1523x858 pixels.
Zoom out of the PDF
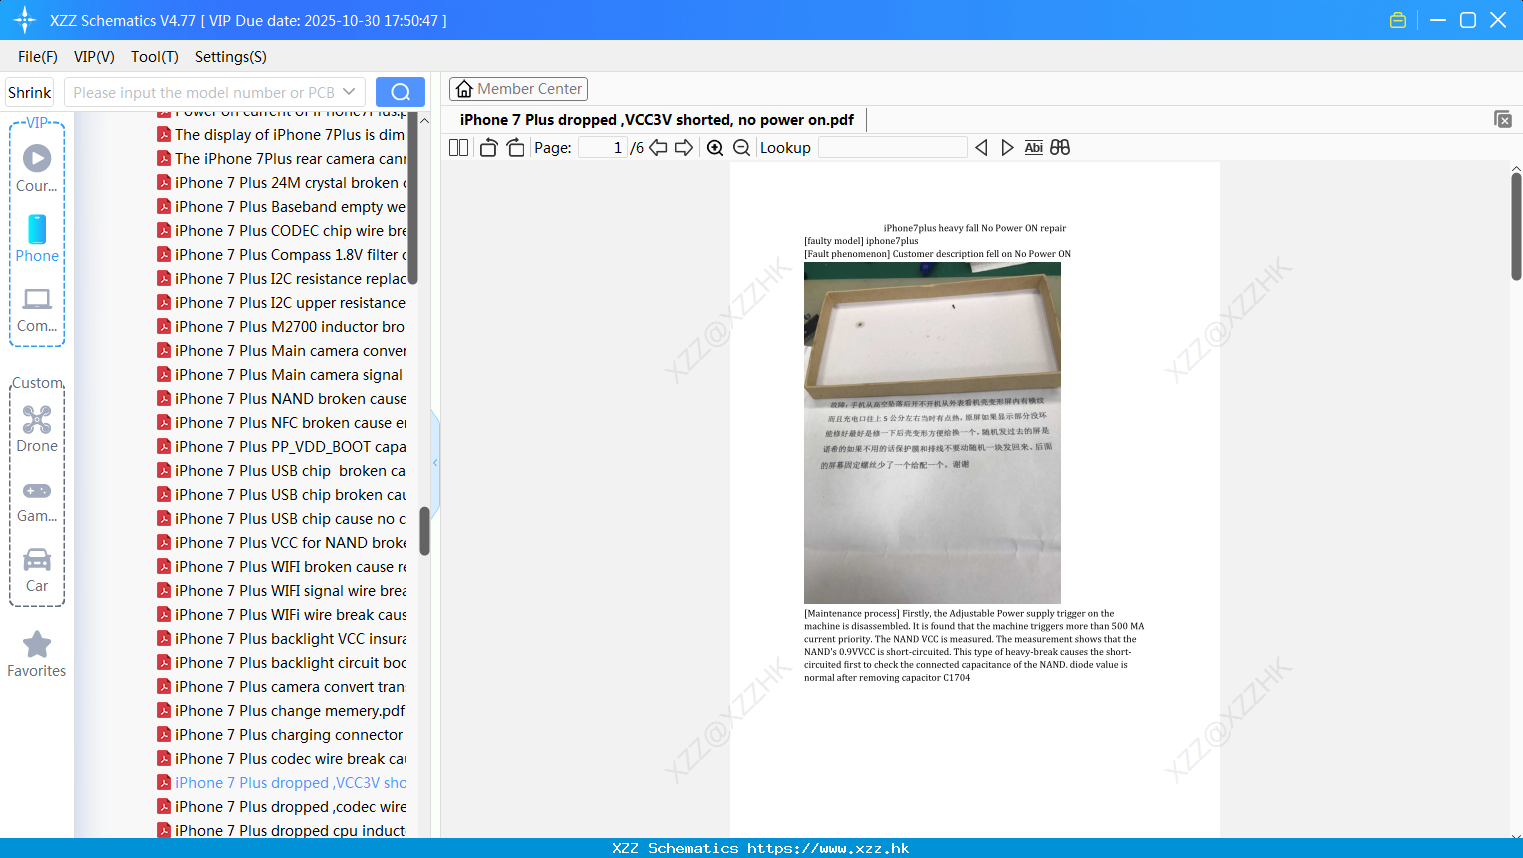[x=741, y=148]
